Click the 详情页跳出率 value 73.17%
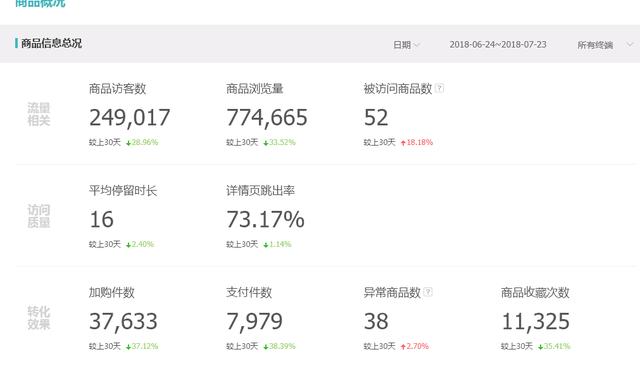The width and height of the screenshot is (640, 366). click(x=265, y=220)
